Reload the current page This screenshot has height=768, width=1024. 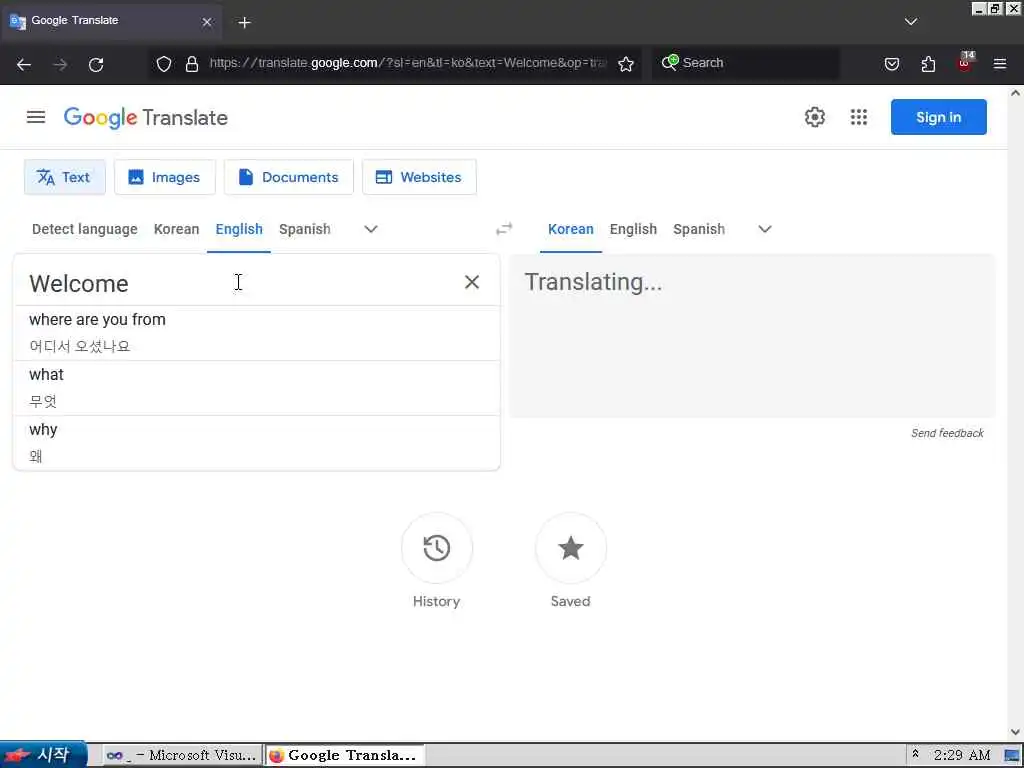tap(96, 64)
